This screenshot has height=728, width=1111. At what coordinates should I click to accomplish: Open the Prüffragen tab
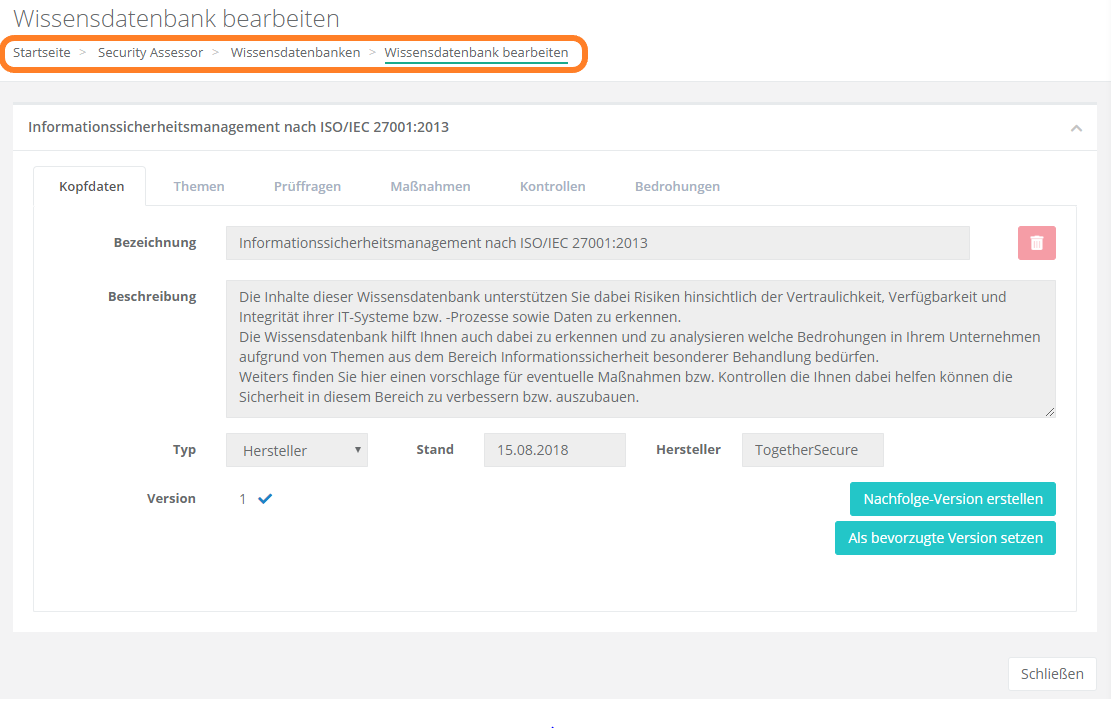pos(307,186)
